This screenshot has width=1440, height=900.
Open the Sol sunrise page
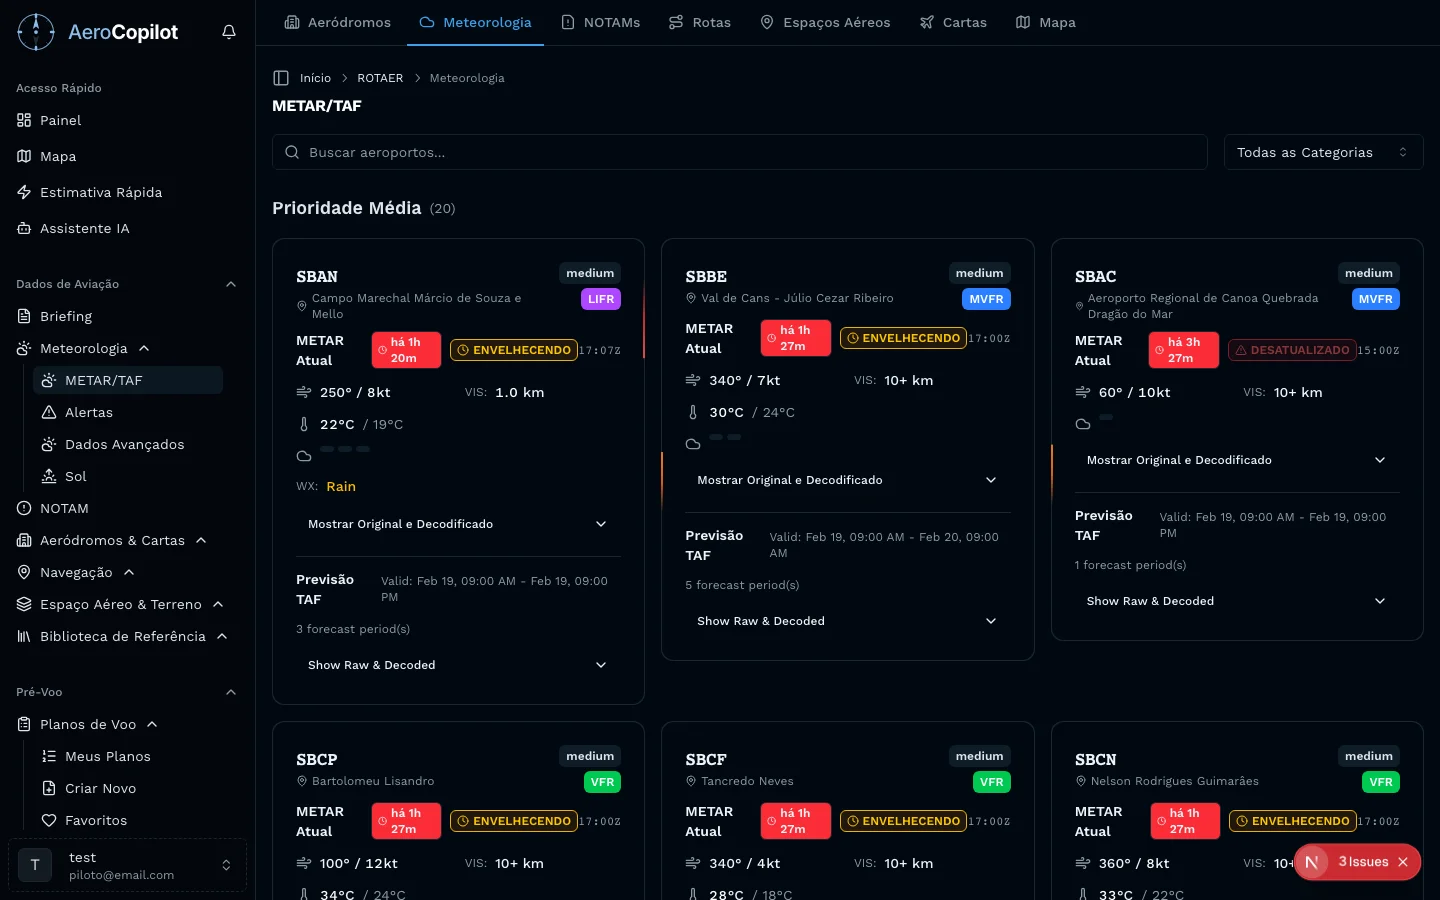coord(75,476)
